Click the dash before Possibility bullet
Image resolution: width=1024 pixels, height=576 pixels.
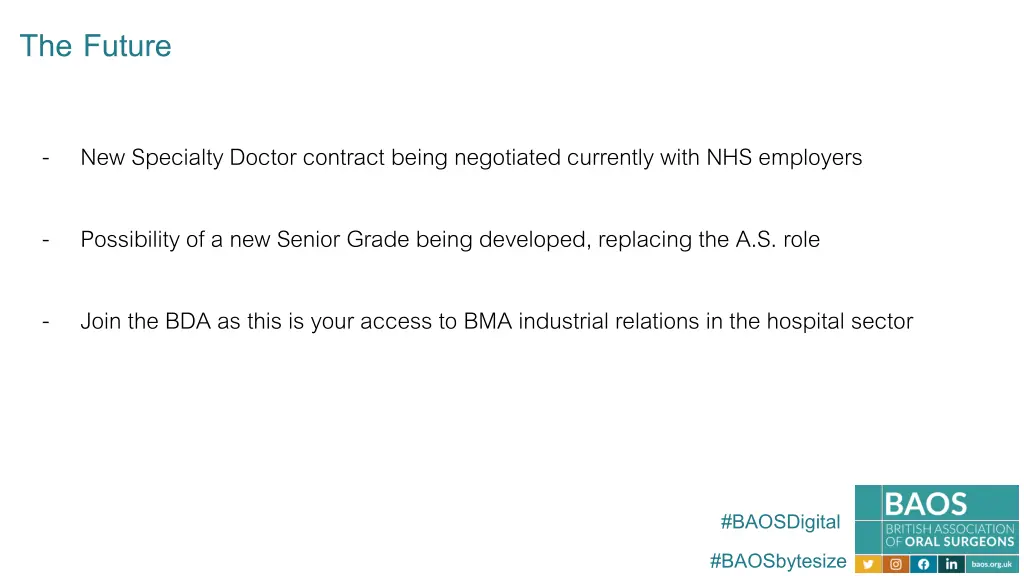click(x=46, y=240)
